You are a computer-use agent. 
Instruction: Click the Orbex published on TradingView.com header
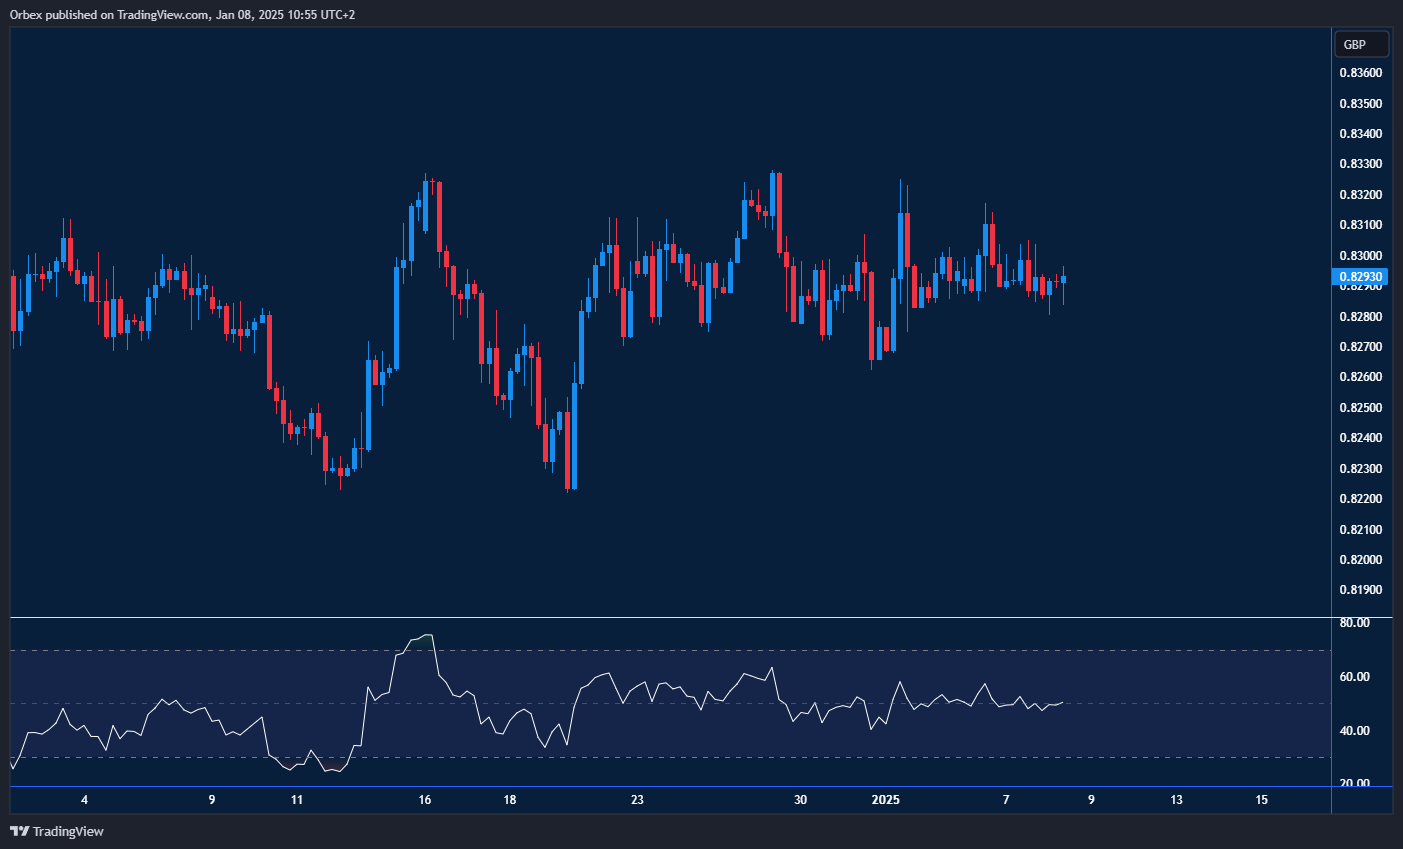click(x=182, y=14)
